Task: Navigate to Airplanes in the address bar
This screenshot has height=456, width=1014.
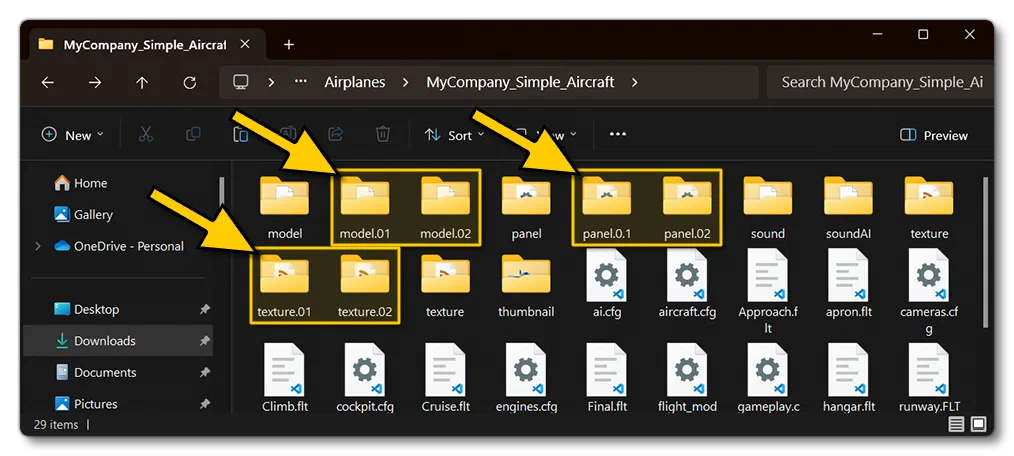Action: (354, 82)
